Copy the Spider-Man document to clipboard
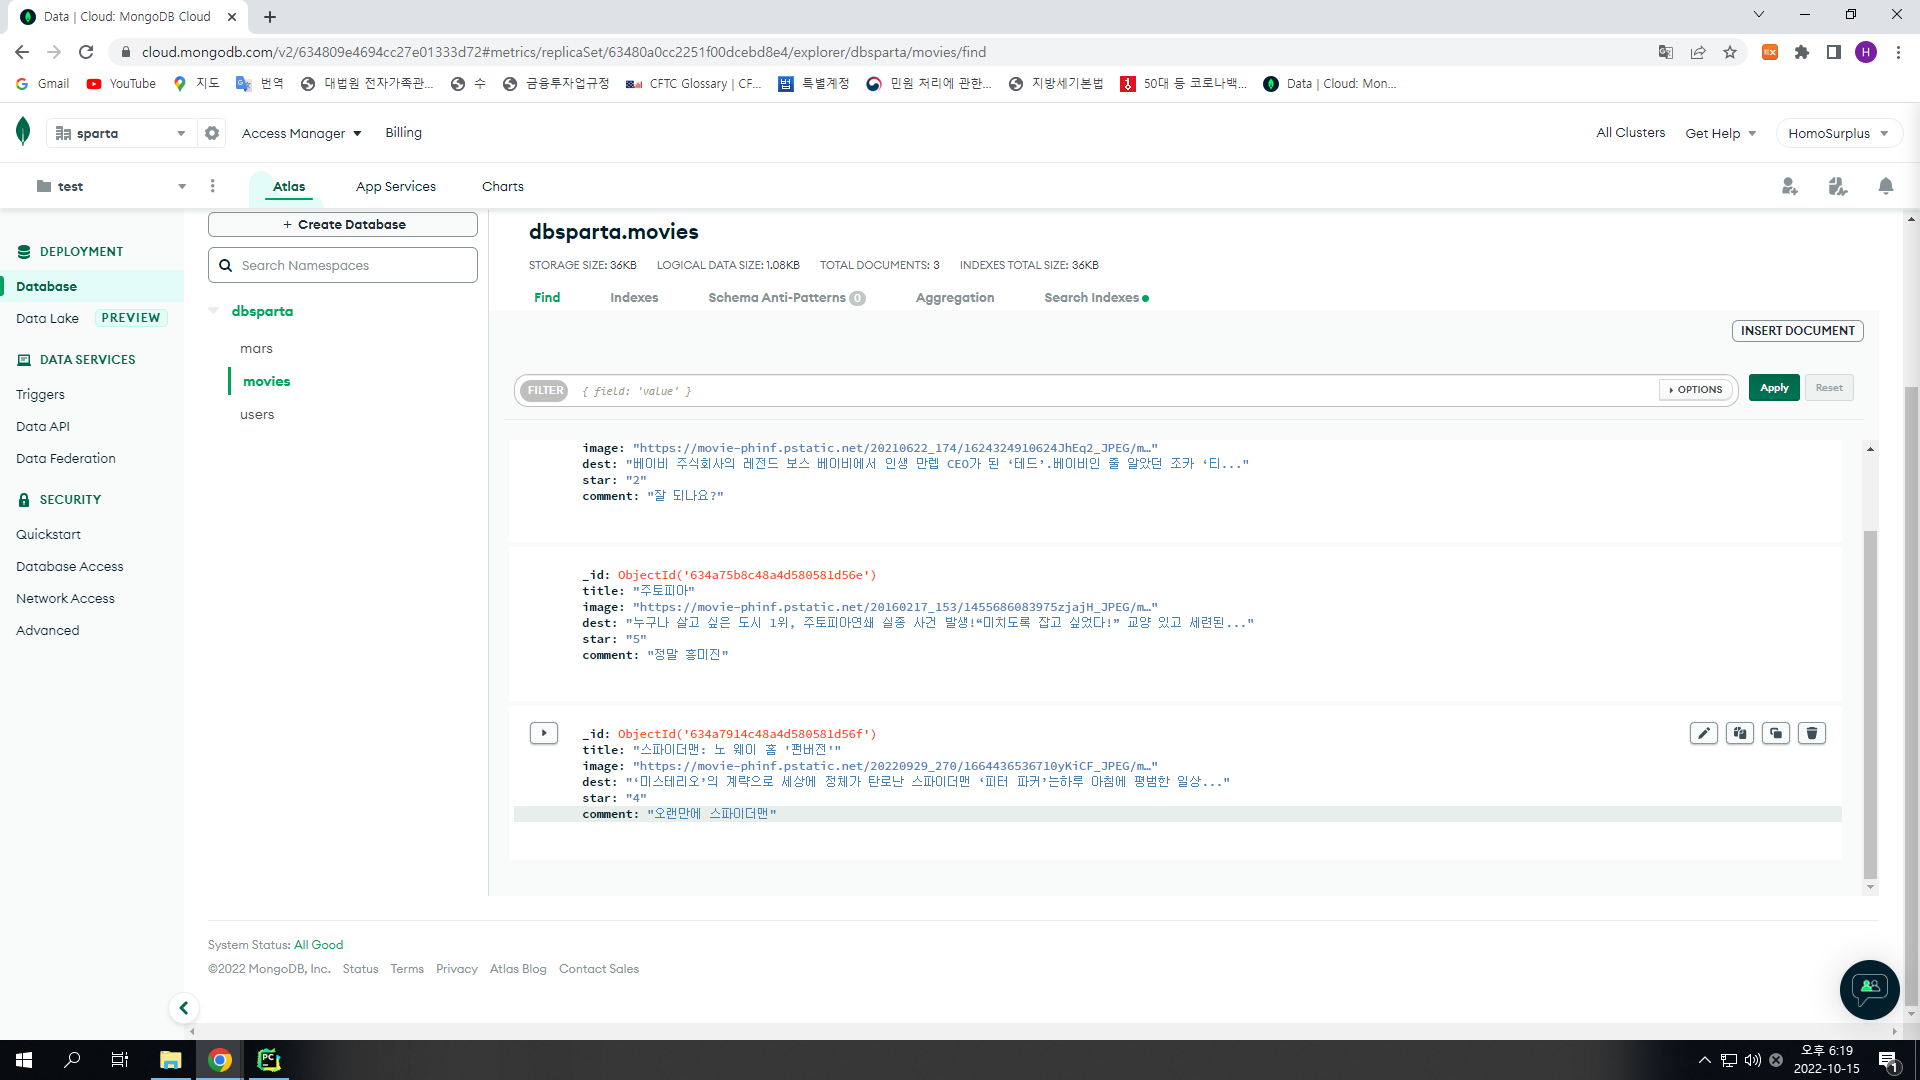This screenshot has height=1080, width=1920. (x=1740, y=733)
